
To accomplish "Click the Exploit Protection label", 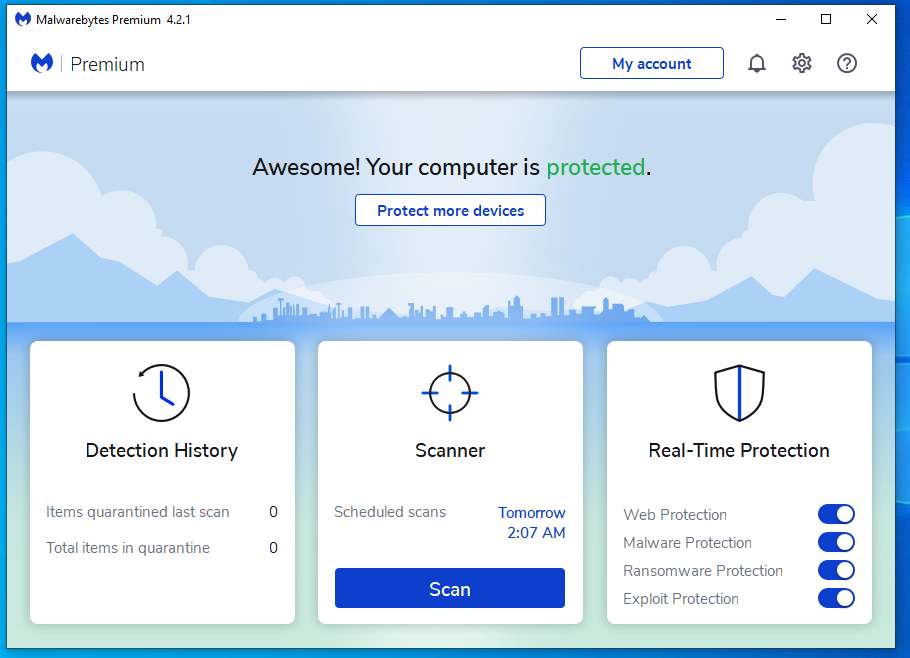I will pos(681,599).
